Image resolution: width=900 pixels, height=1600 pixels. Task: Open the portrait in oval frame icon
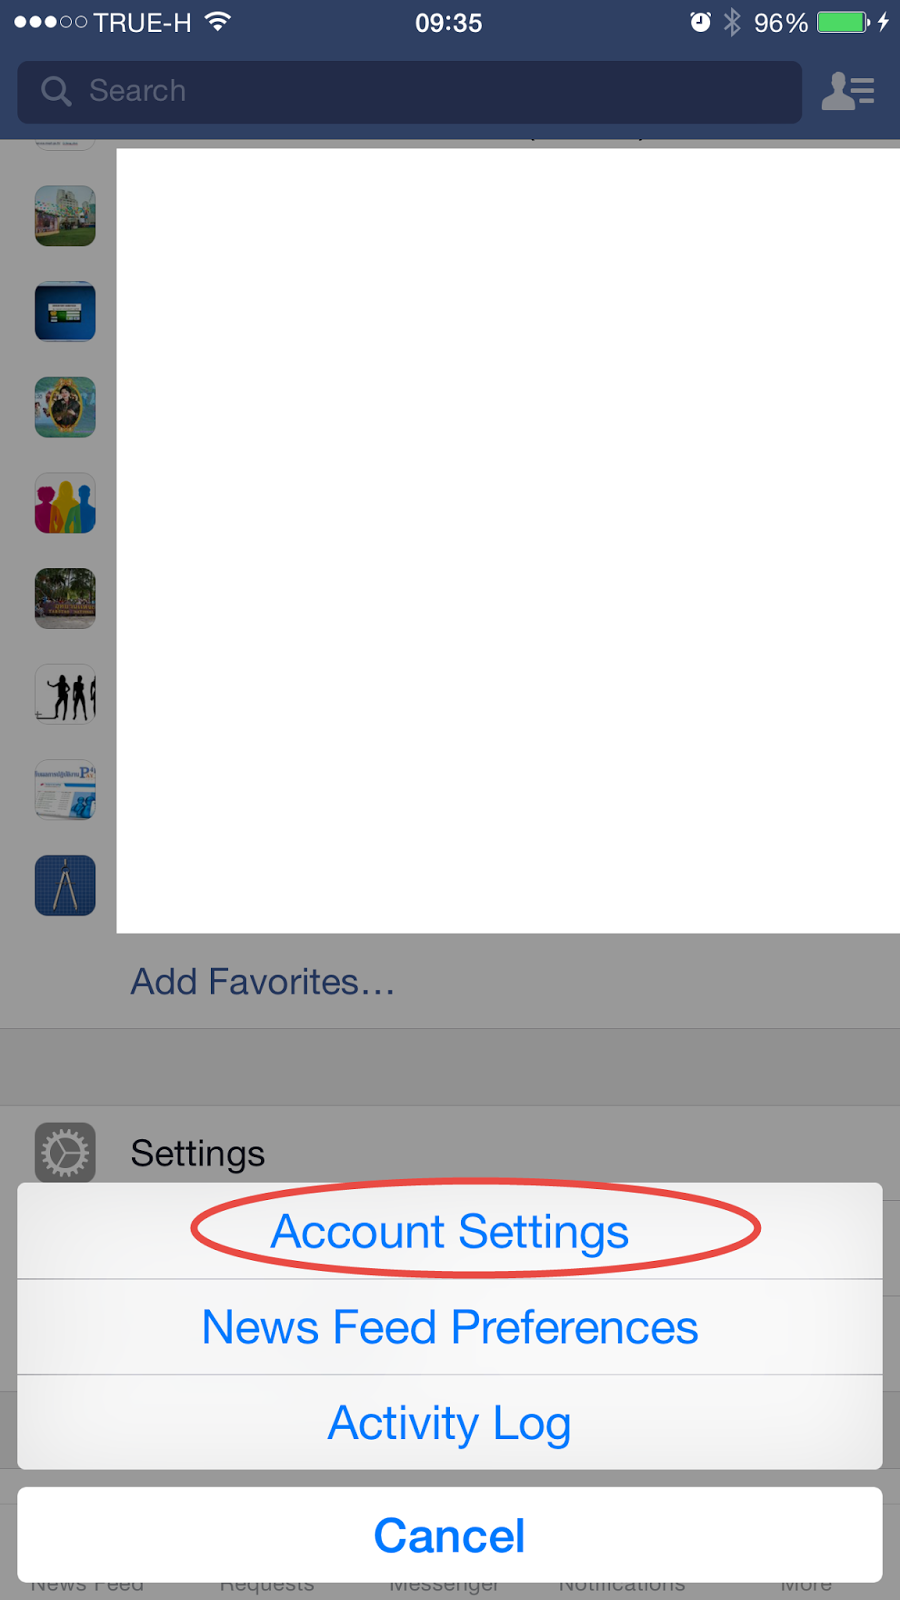pos(65,407)
